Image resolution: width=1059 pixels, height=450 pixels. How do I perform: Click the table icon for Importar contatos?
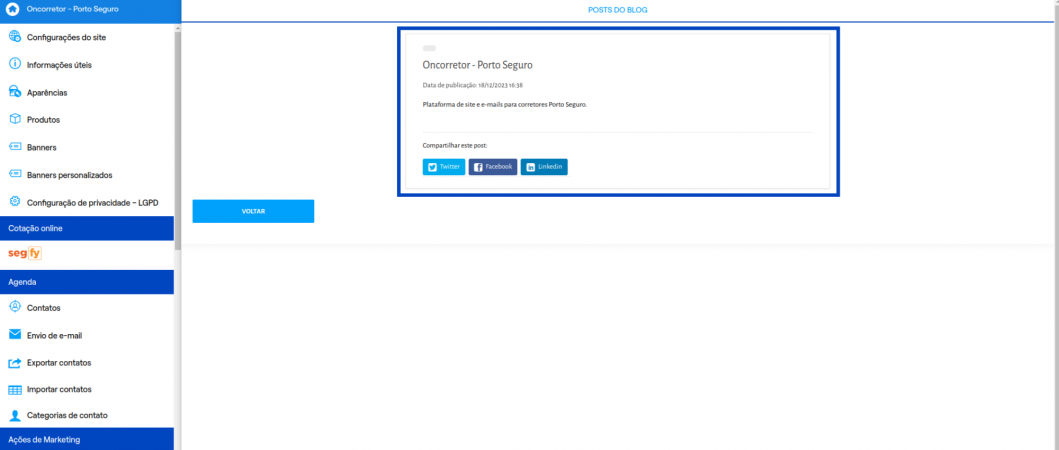coord(15,390)
